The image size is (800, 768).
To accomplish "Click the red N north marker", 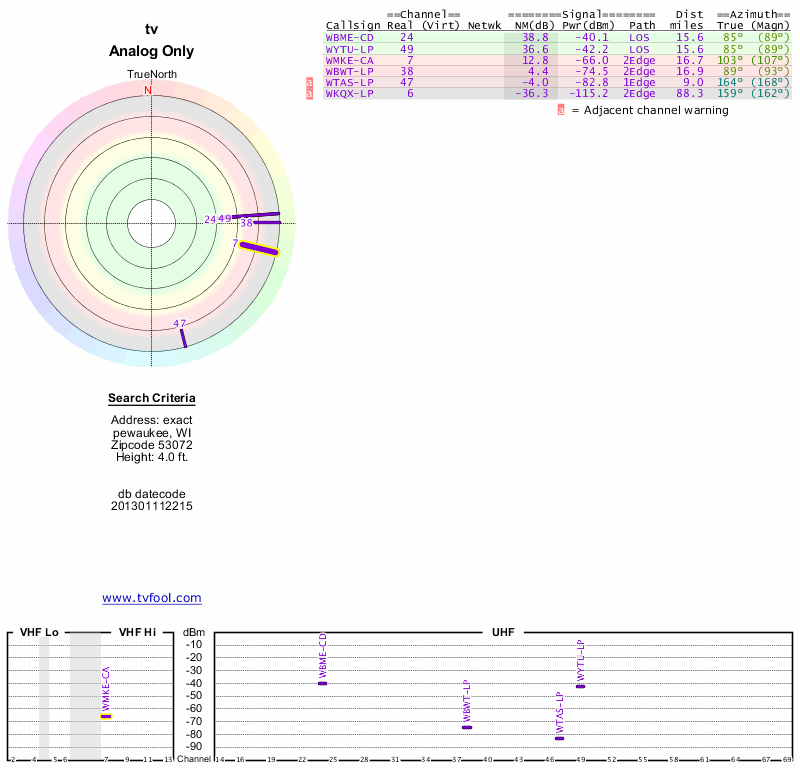I will tap(148, 90).
